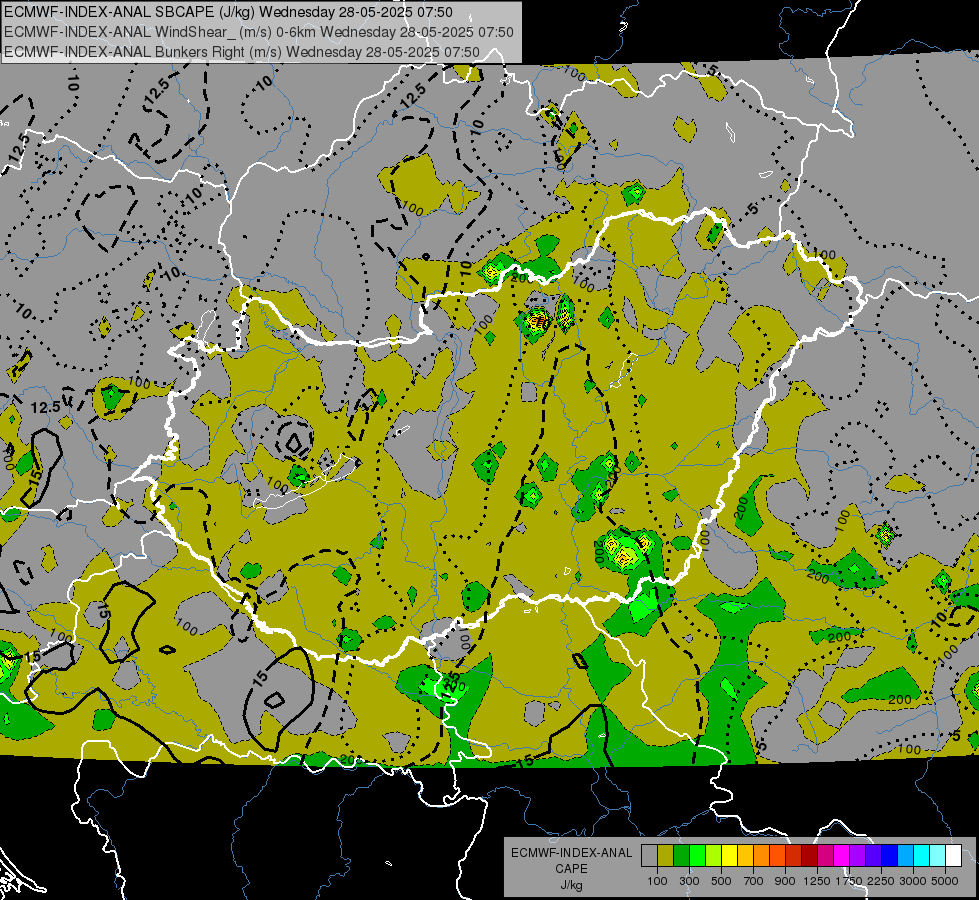Click the 5000 value under the color scale
This screenshot has height=900, width=979.
[945, 881]
